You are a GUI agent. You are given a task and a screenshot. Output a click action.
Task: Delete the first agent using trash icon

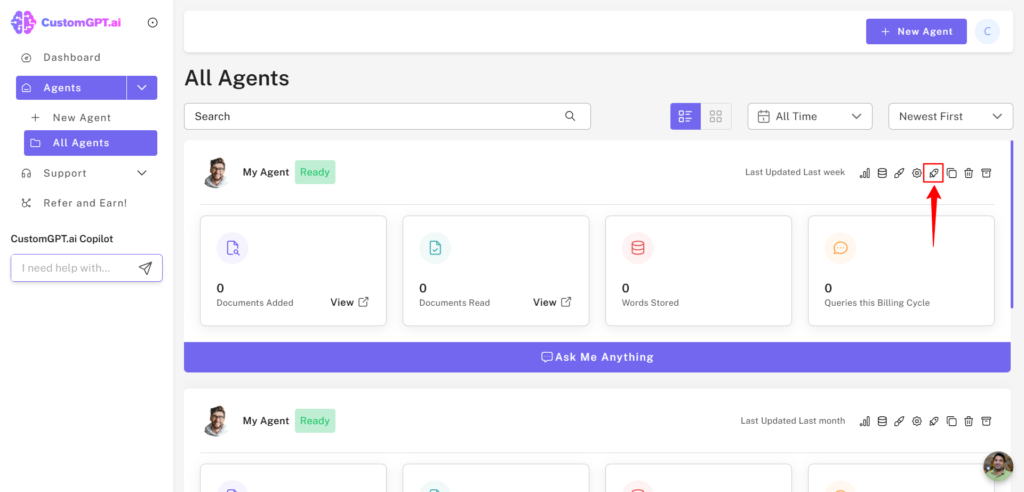tap(968, 173)
